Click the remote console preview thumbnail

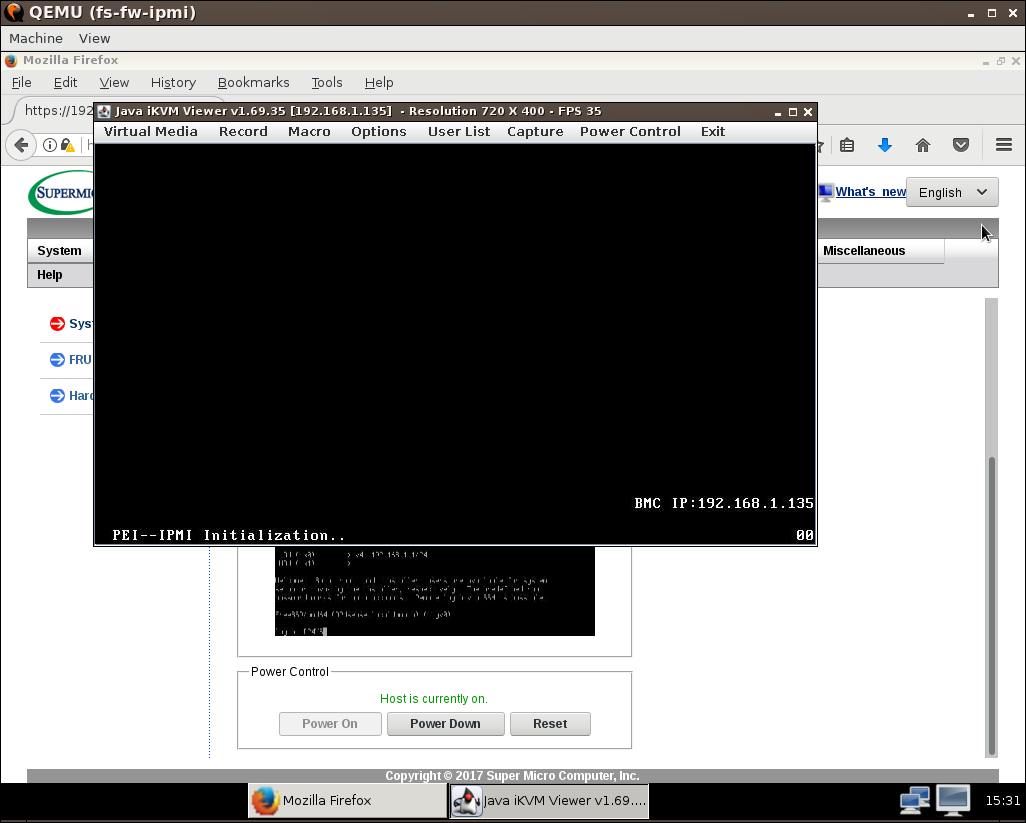tap(434, 592)
